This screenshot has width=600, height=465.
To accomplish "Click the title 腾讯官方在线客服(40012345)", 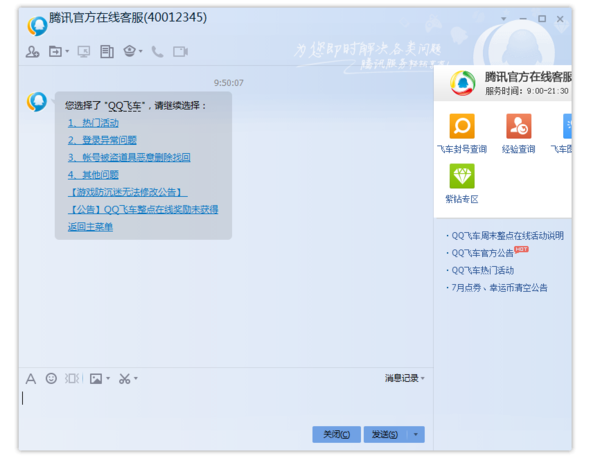I will coord(128,18).
